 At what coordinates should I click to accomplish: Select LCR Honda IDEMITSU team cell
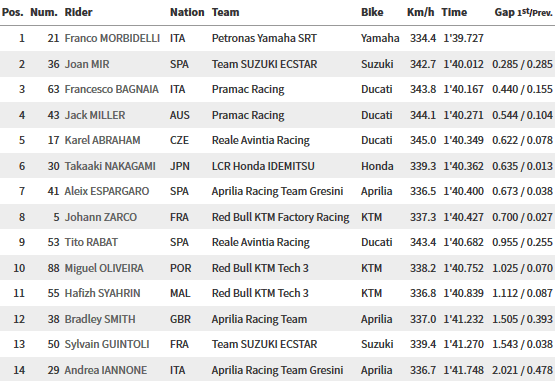pyautogui.click(x=263, y=166)
